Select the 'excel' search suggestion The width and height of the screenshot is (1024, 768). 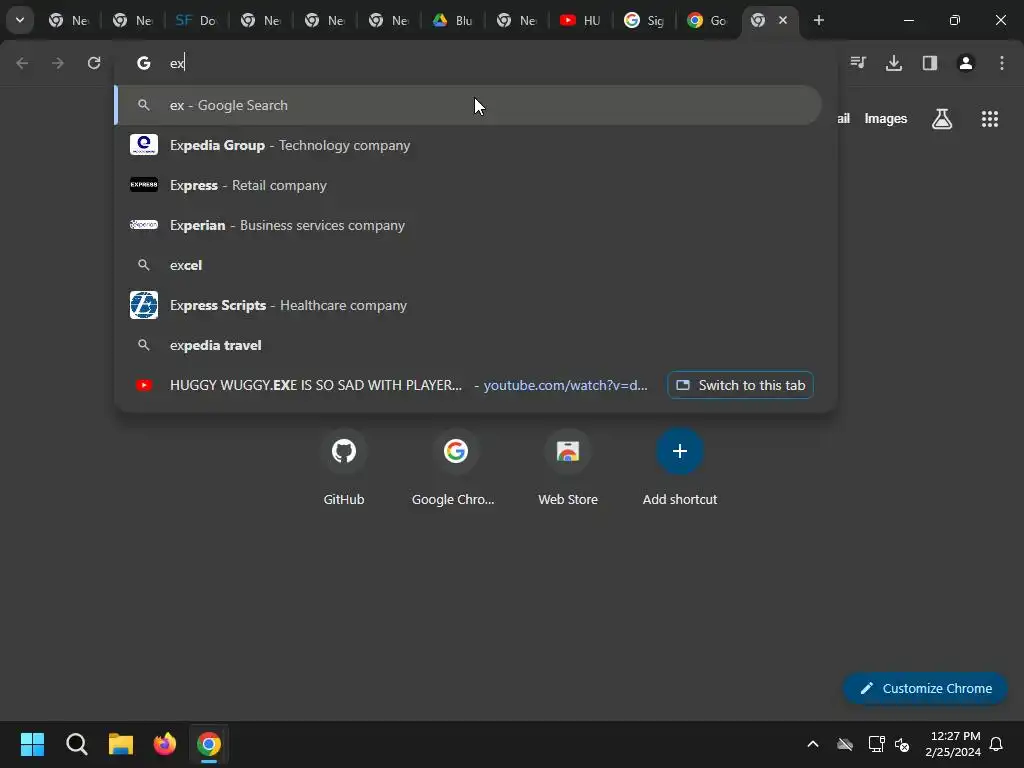coord(468,265)
